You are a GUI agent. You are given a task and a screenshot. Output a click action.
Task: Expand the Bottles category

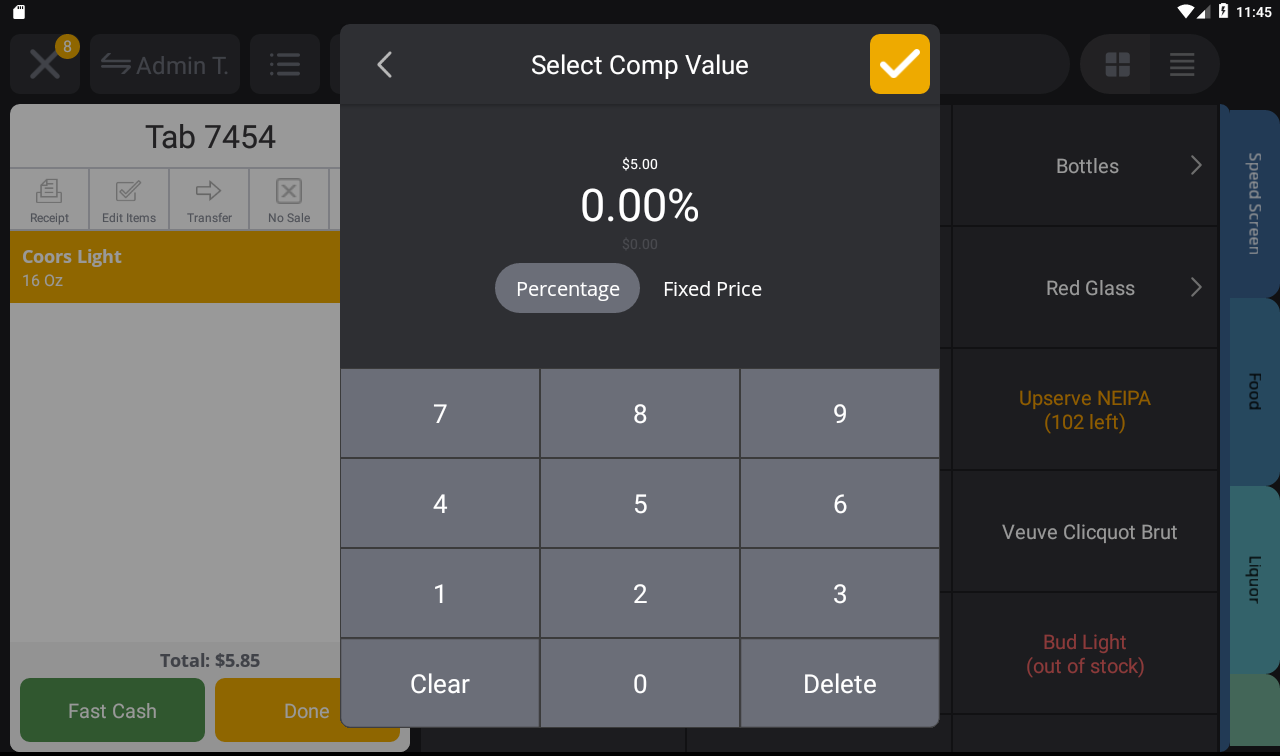(x=1085, y=166)
